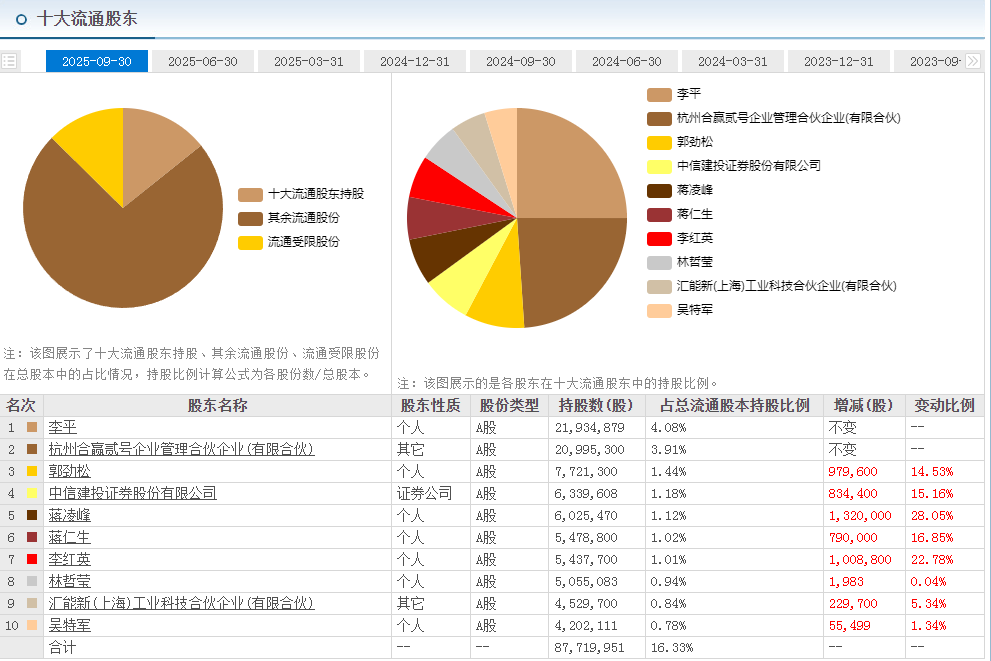Click legend swatch for 流通受限股份
Image resolution: width=991 pixels, height=661 pixels.
[250, 243]
